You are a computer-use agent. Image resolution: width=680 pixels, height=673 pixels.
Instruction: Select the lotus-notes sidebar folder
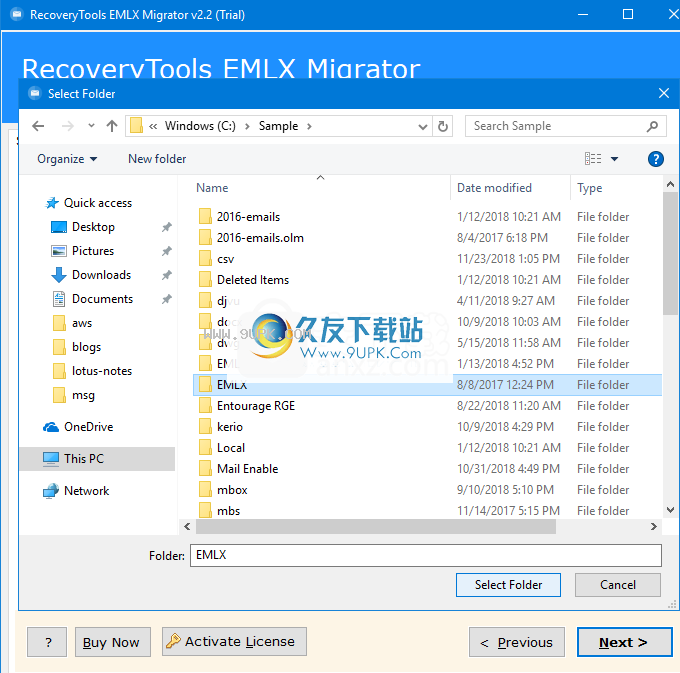point(102,371)
